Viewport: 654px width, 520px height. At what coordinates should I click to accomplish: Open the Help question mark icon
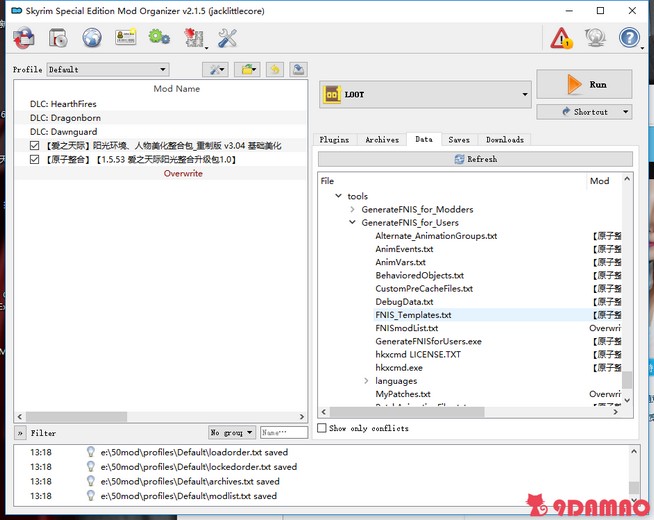(629, 38)
